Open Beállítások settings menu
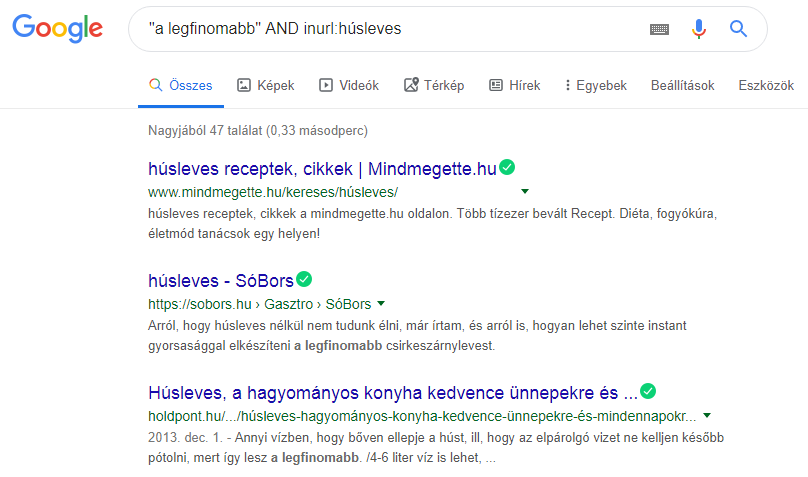 pos(682,86)
